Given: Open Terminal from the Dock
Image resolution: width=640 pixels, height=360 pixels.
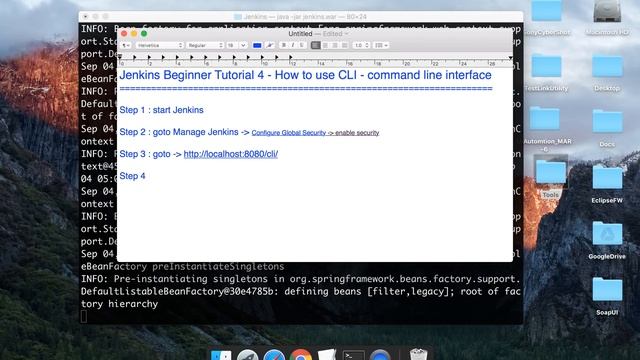Looking at the screenshot, I should point(353,355).
